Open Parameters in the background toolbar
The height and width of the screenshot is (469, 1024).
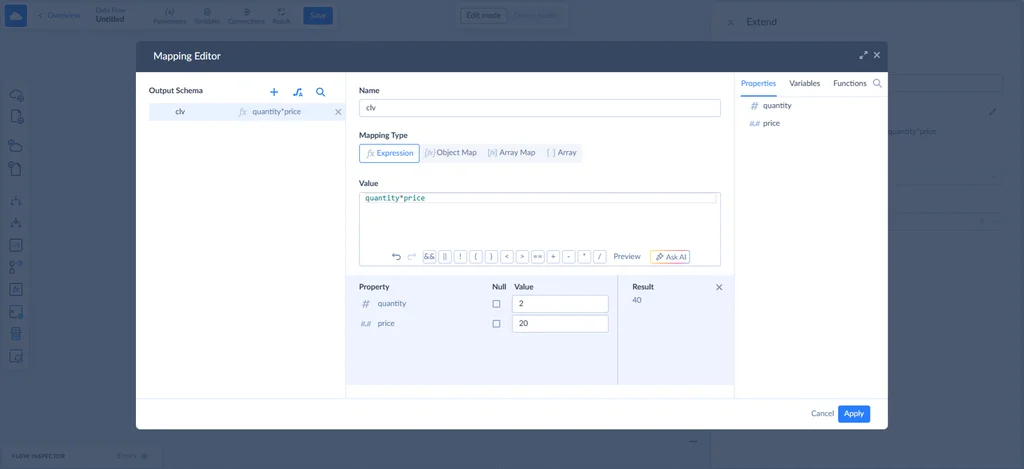point(169,16)
